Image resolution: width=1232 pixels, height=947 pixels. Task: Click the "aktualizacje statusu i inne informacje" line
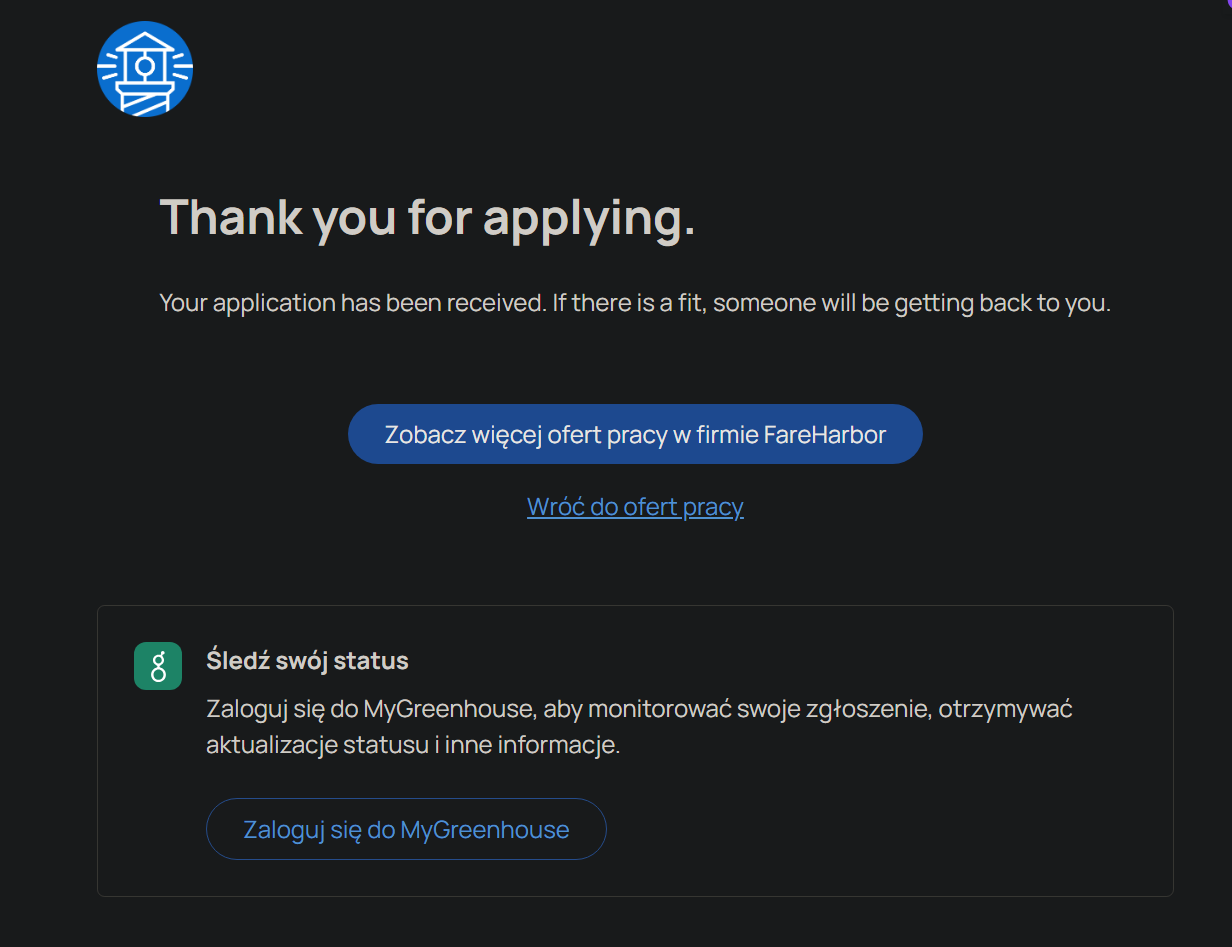point(413,746)
